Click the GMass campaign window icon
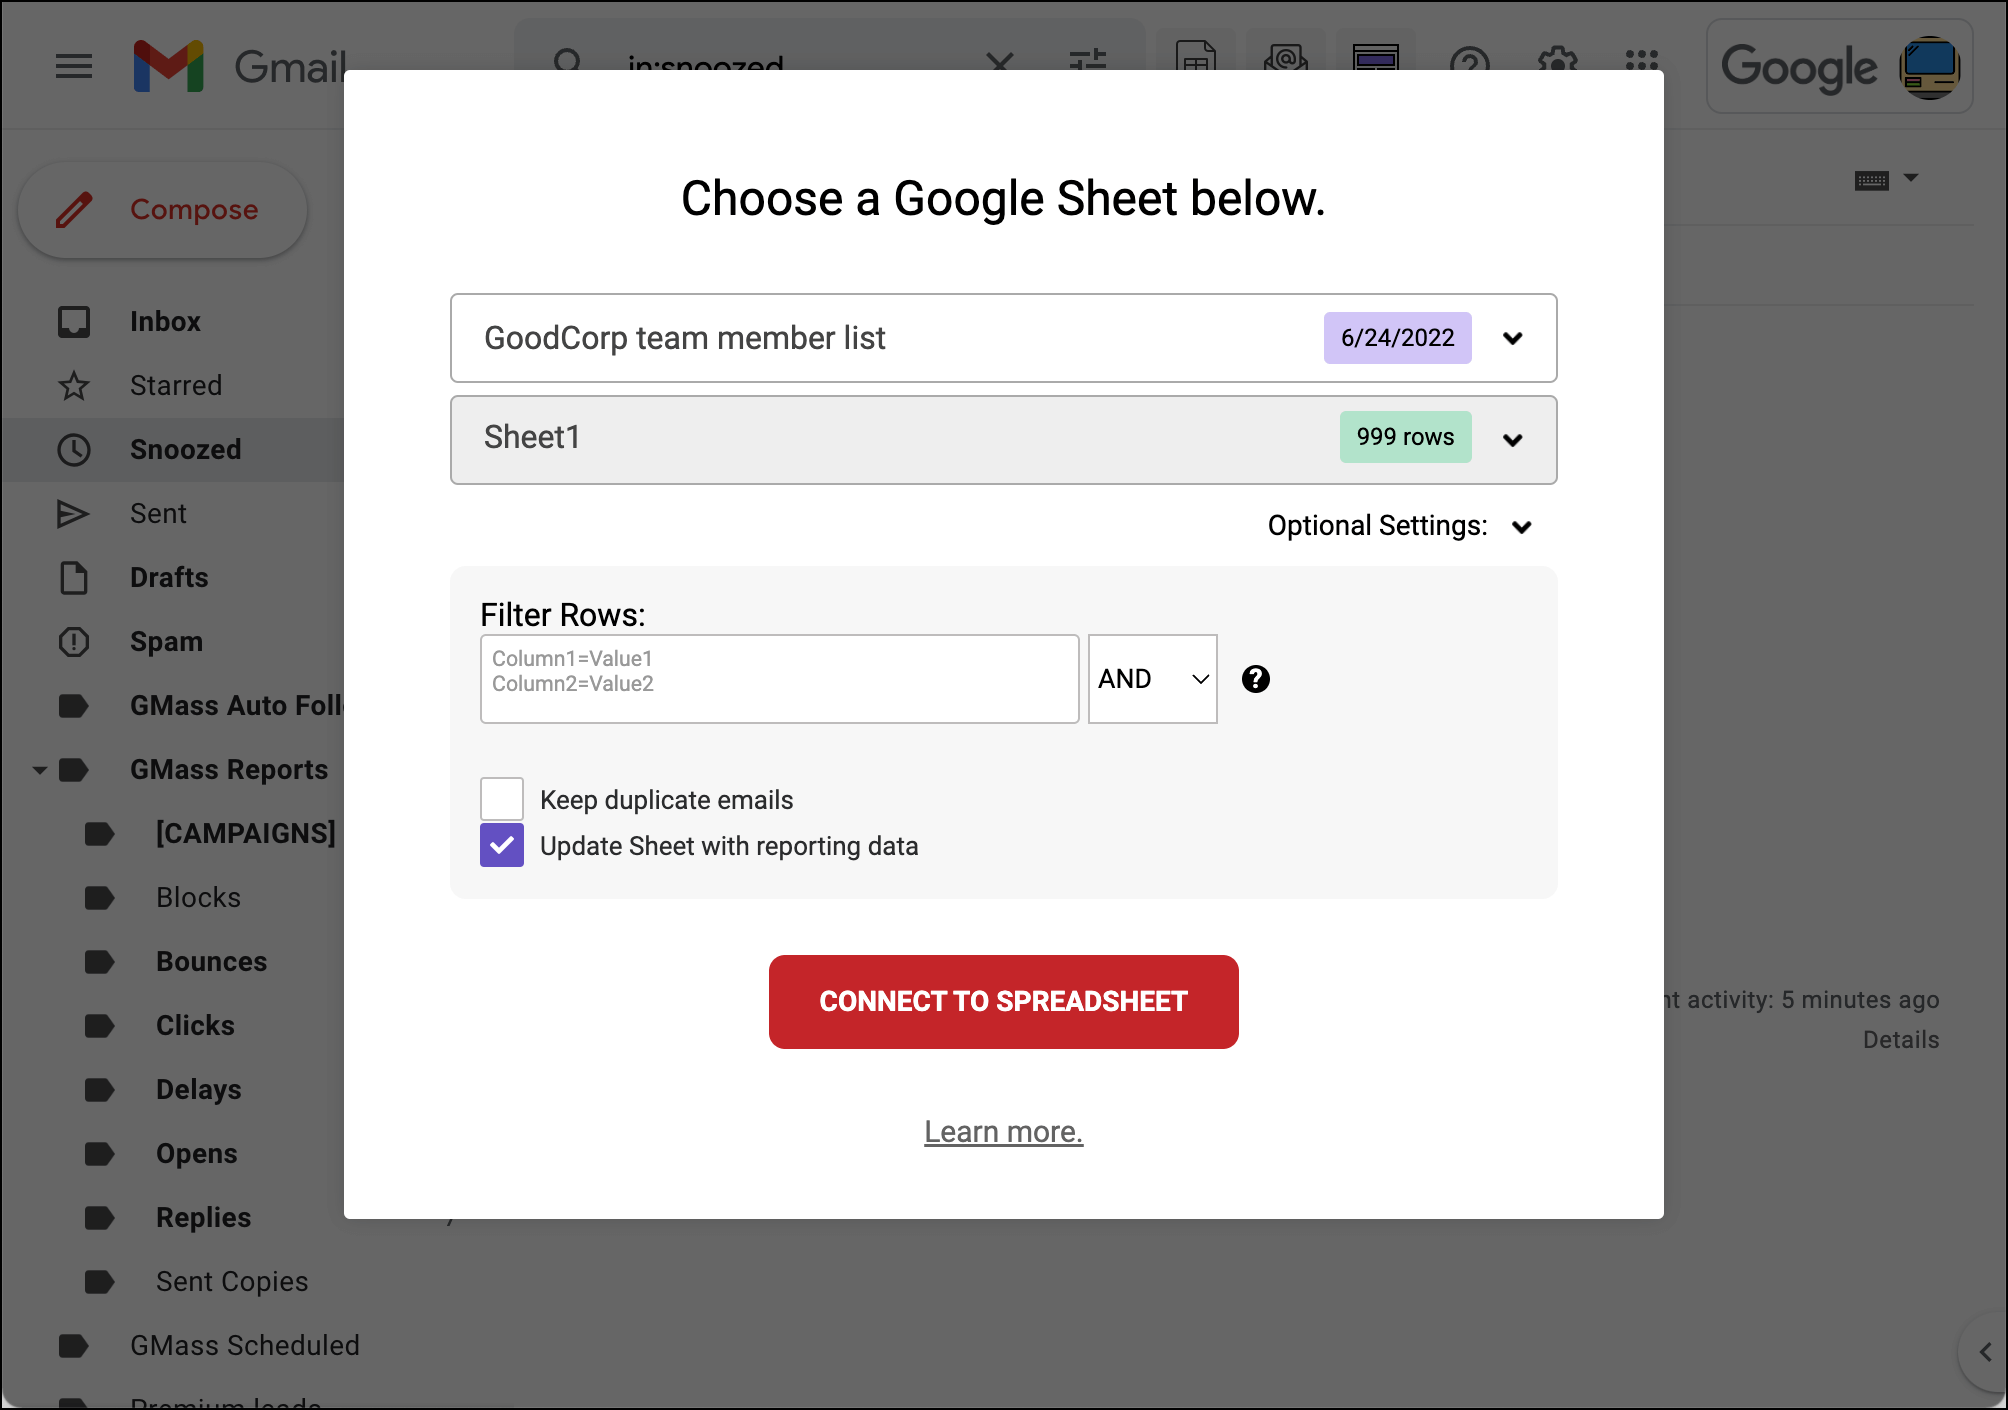The width and height of the screenshot is (2008, 1410). pos(1376,56)
